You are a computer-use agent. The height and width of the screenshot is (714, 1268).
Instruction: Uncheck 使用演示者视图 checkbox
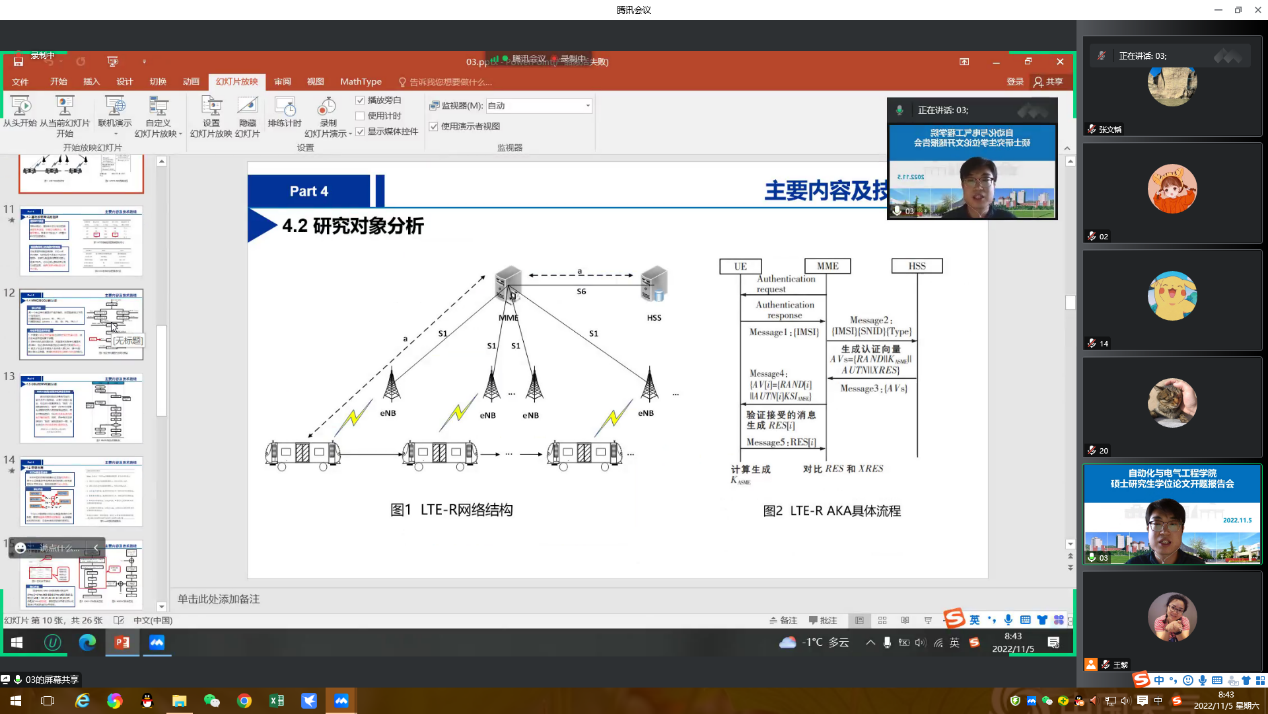(x=433, y=126)
